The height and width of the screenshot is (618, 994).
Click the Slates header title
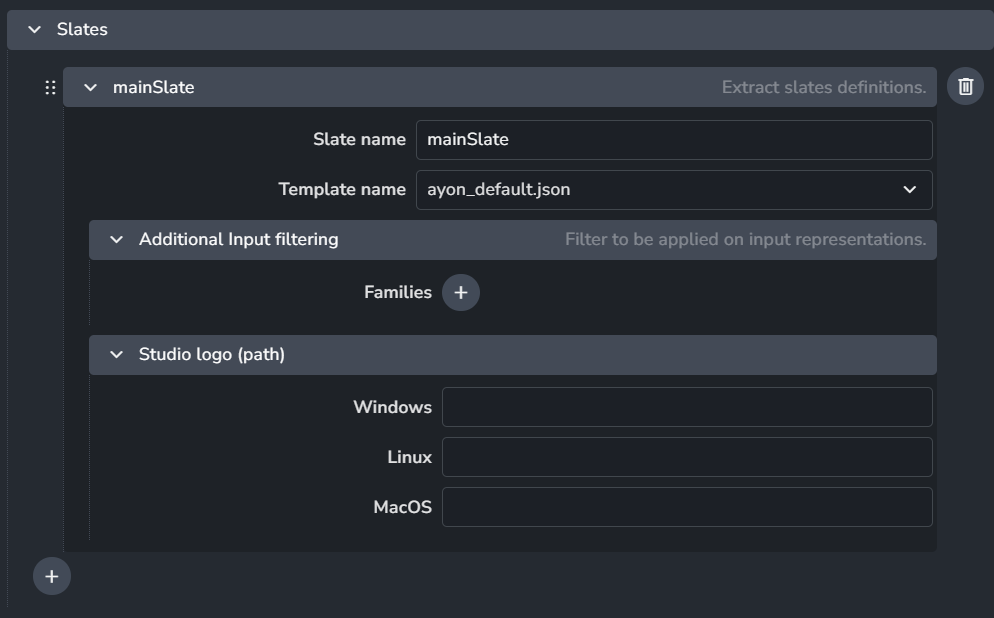pos(82,30)
